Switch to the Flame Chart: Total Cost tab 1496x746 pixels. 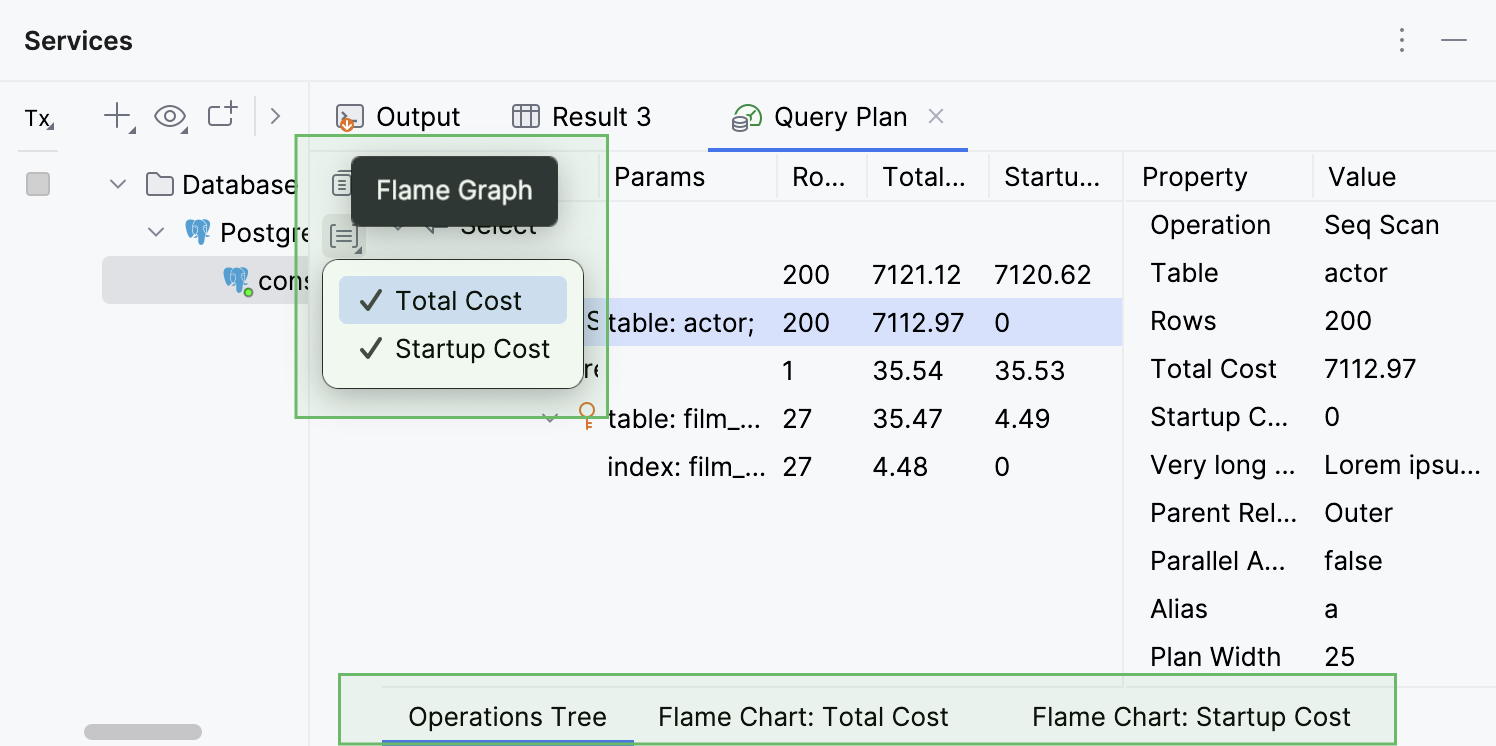[x=802, y=716]
